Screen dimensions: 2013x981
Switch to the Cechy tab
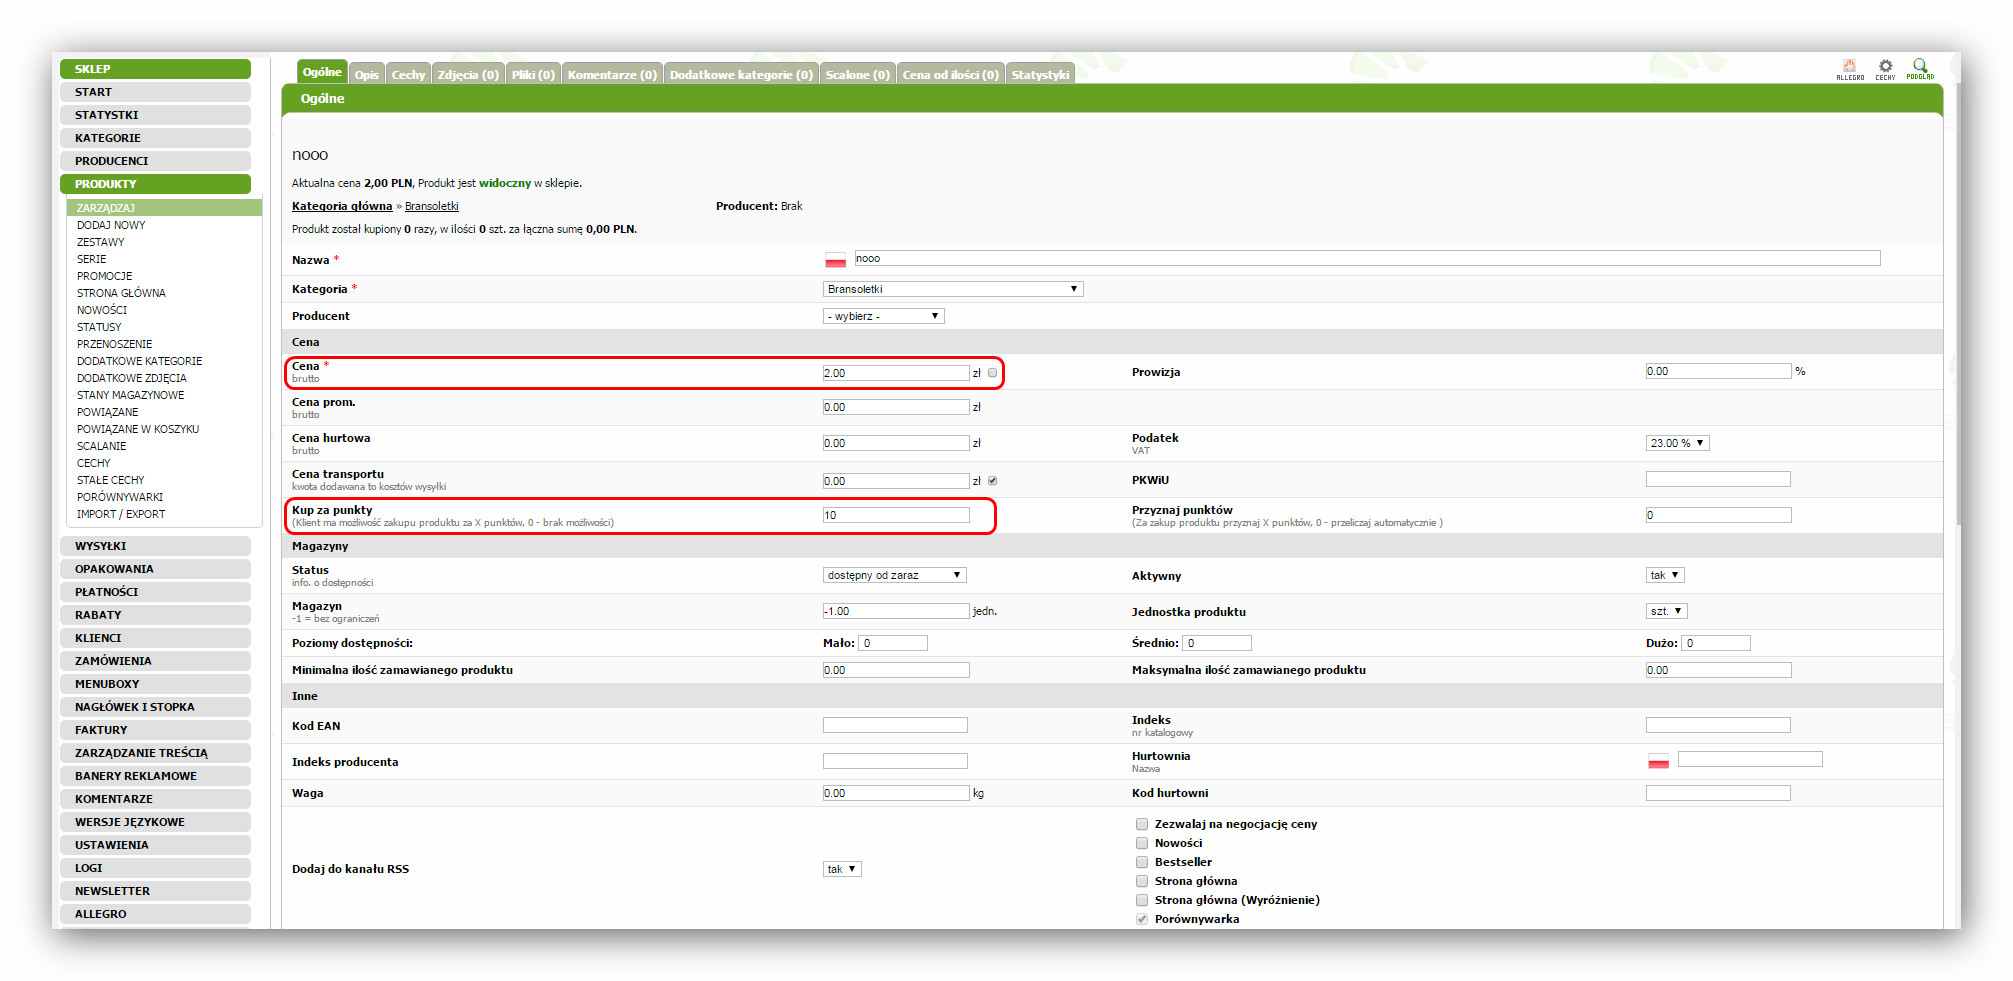coord(408,75)
